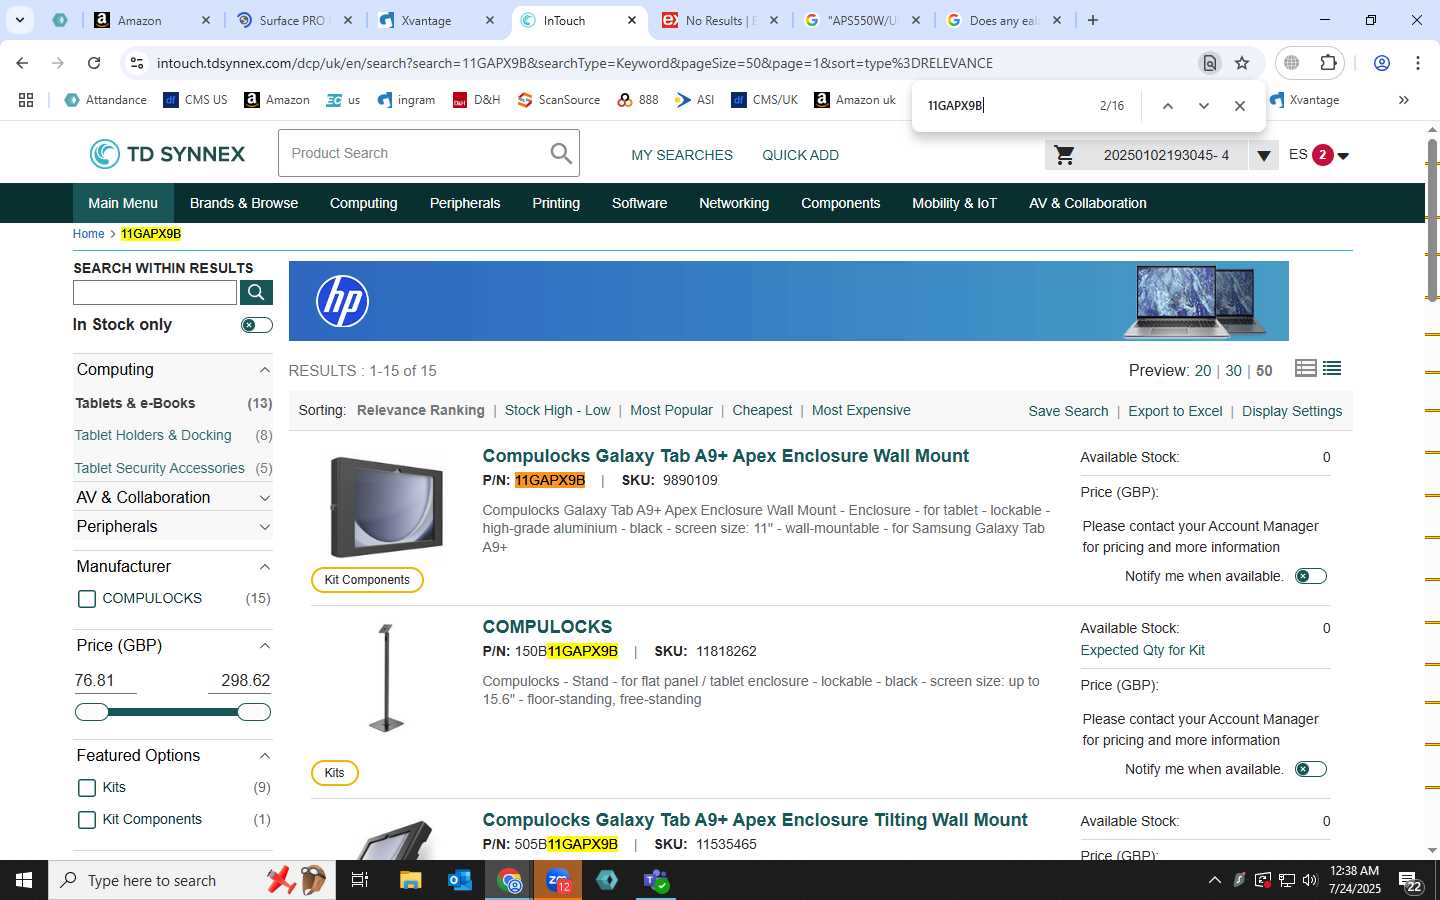Show more bookmarks with the chevron
The image size is (1440, 900).
tap(1403, 100)
